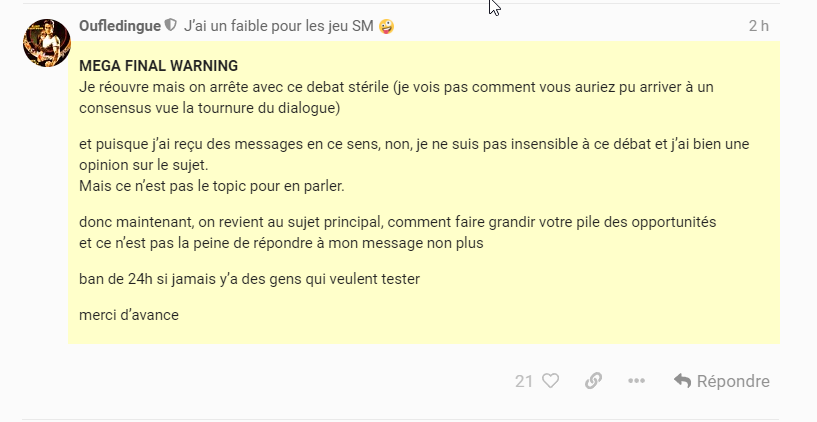
Task: Click the reply arrow icon next to Répondre
Action: point(682,381)
